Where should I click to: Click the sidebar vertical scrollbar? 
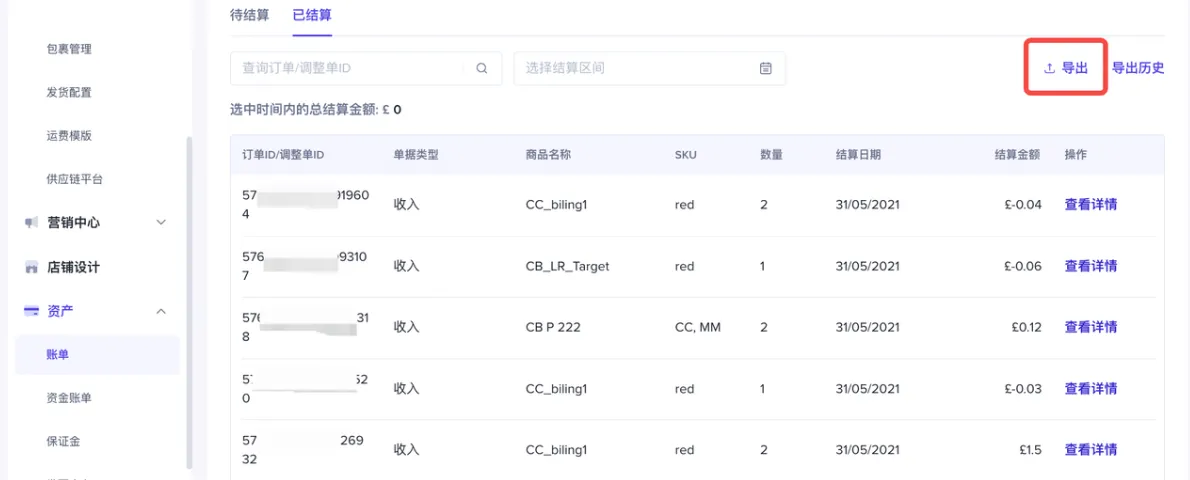189,304
